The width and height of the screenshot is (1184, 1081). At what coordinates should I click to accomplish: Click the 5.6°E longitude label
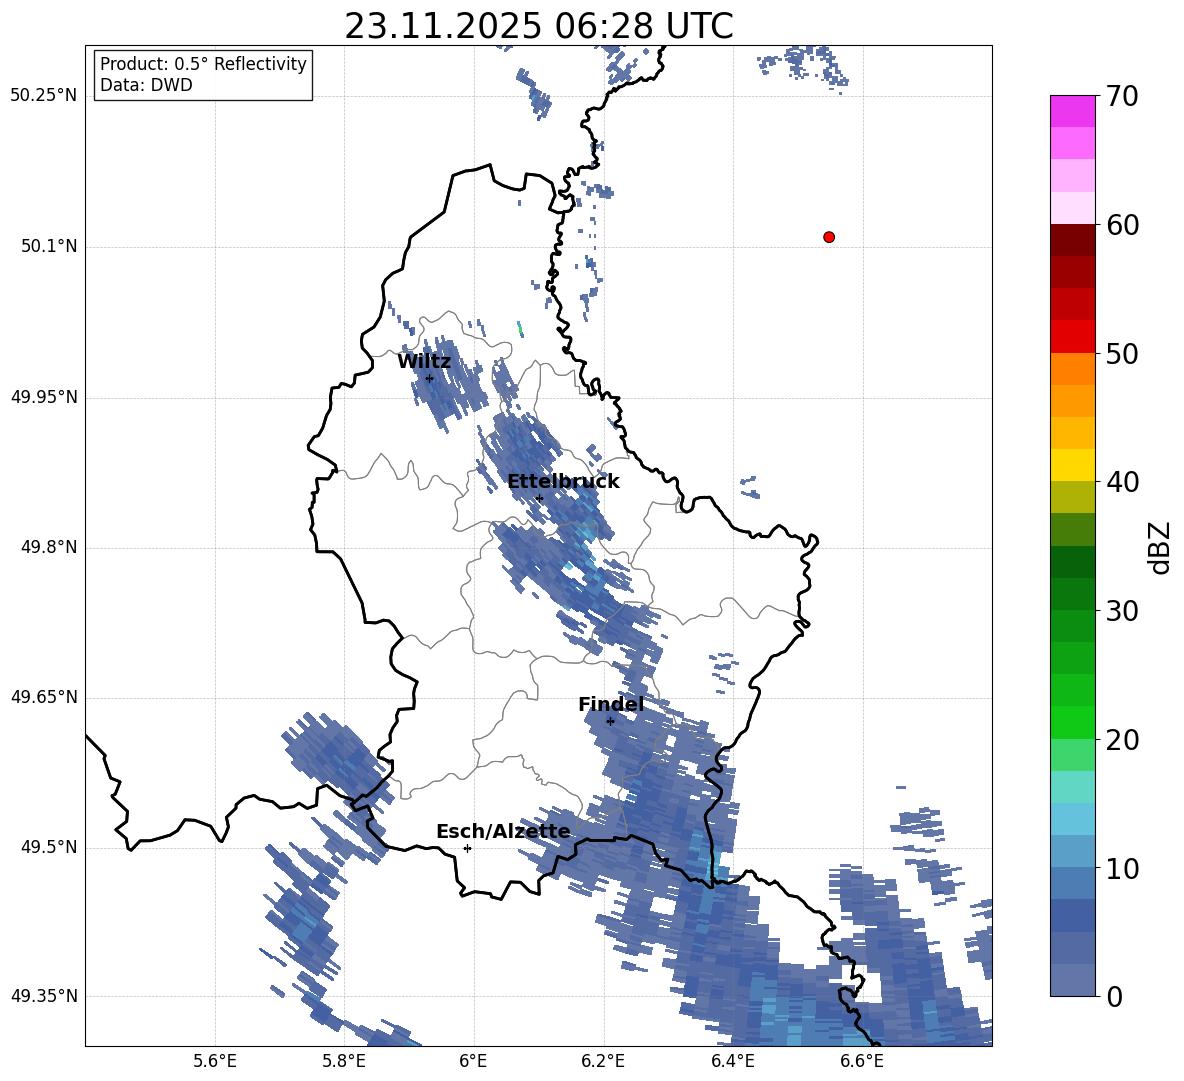click(215, 1061)
